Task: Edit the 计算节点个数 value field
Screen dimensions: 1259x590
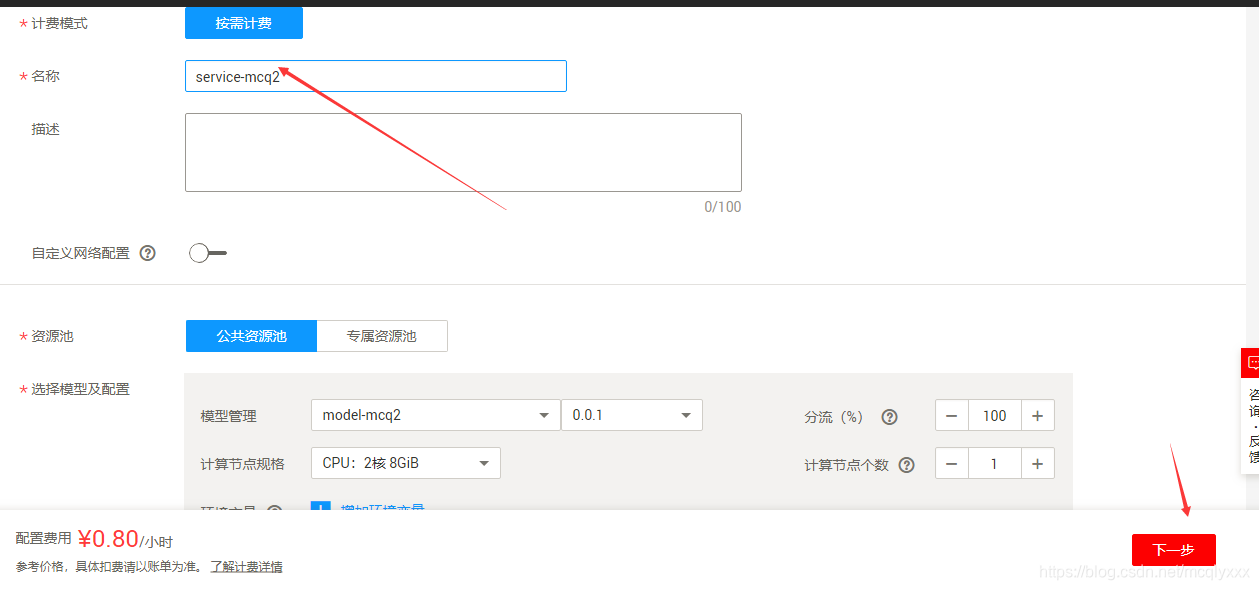Action: [x=995, y=463]
